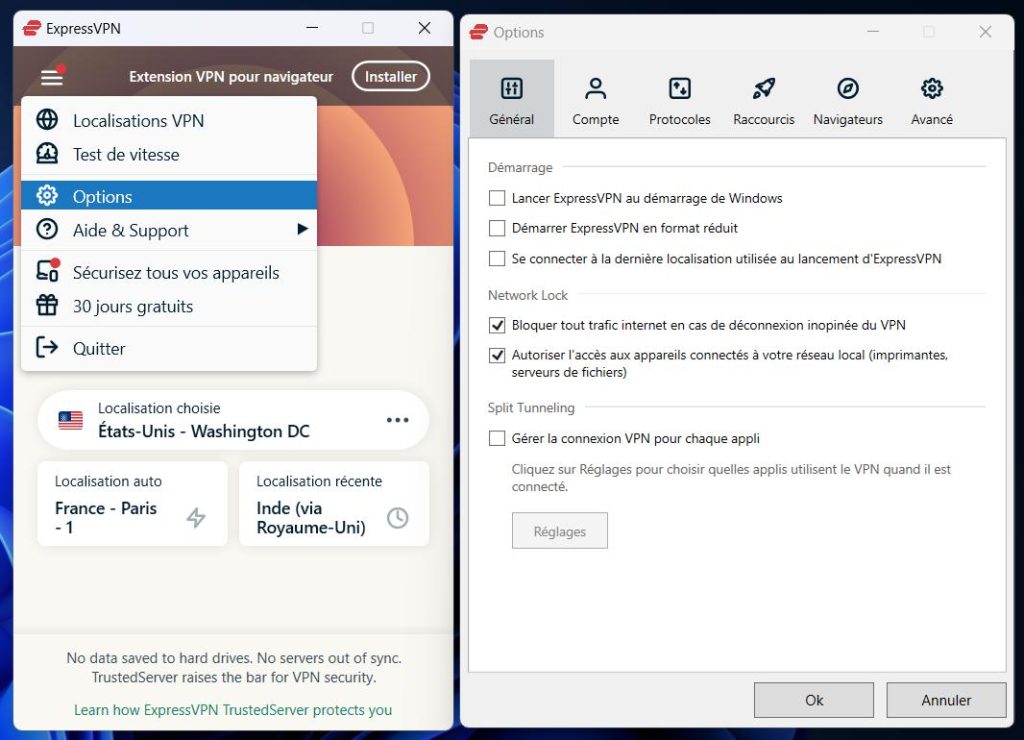Viewport: 1024px width, 740px height.
Task: Minimize the ExpressVPN main window
Action: tap(312, 28)
